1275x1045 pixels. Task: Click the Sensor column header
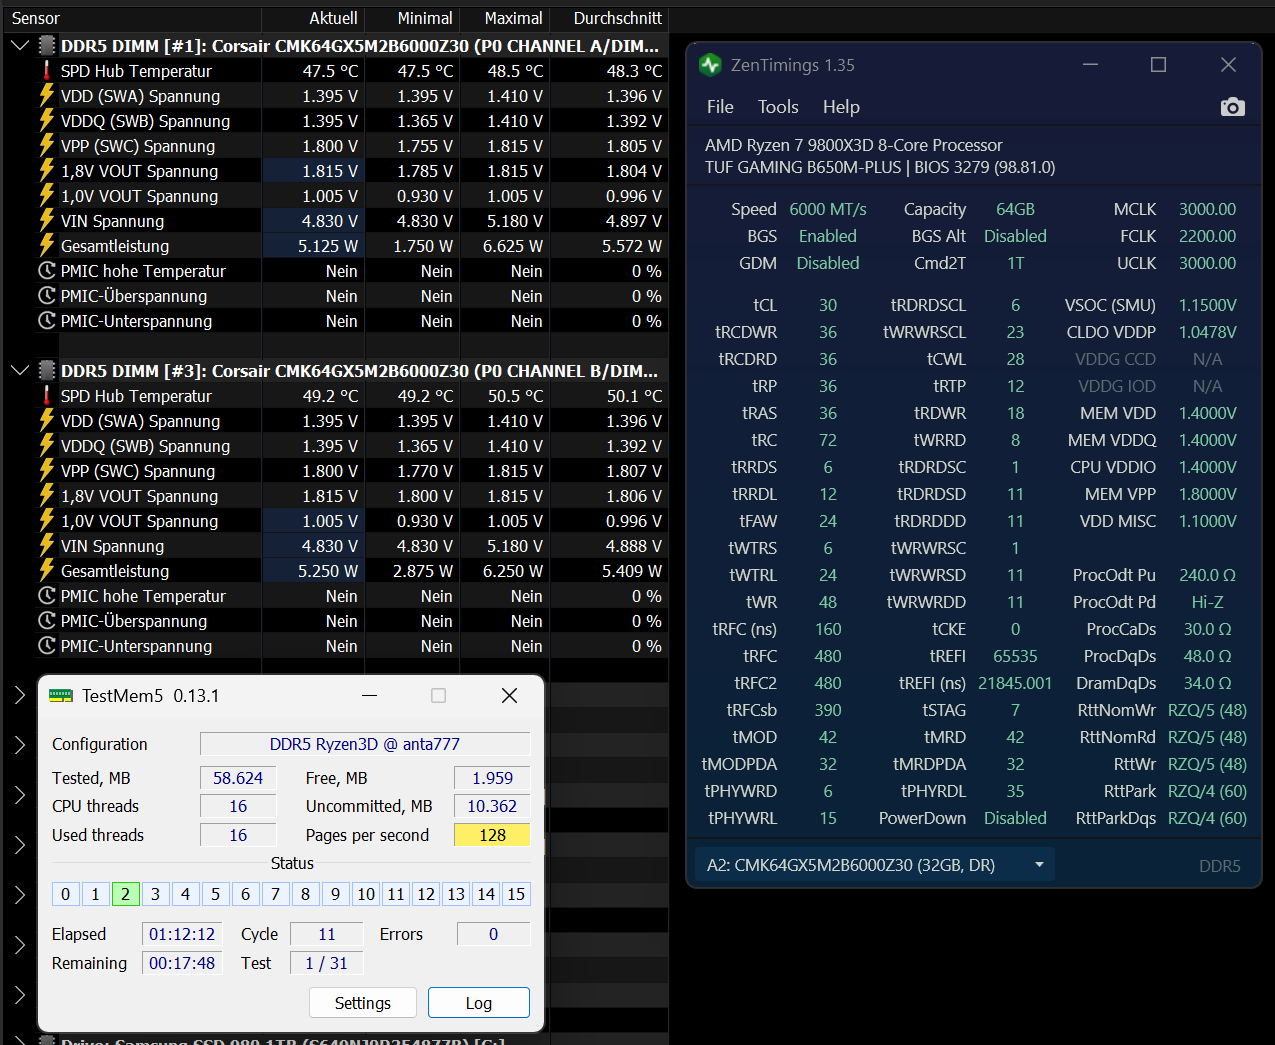click(x=36, y=18)
